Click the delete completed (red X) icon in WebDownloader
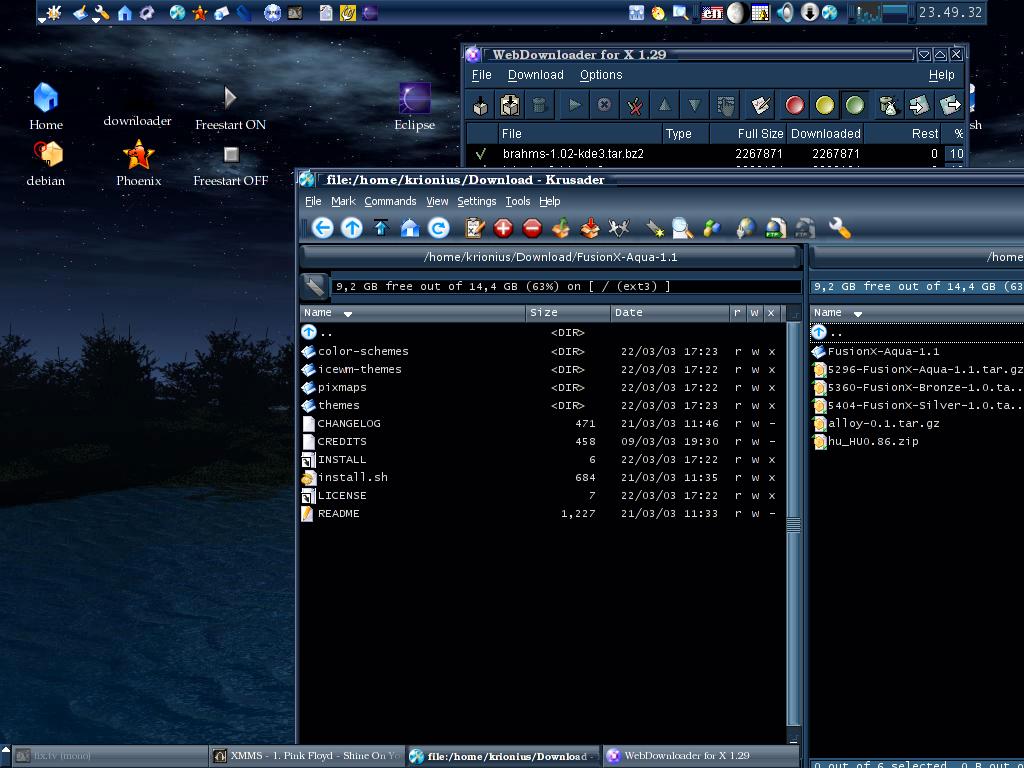Image resolution: width=1024 pixels, height=768 pixels. pos(634,105)
